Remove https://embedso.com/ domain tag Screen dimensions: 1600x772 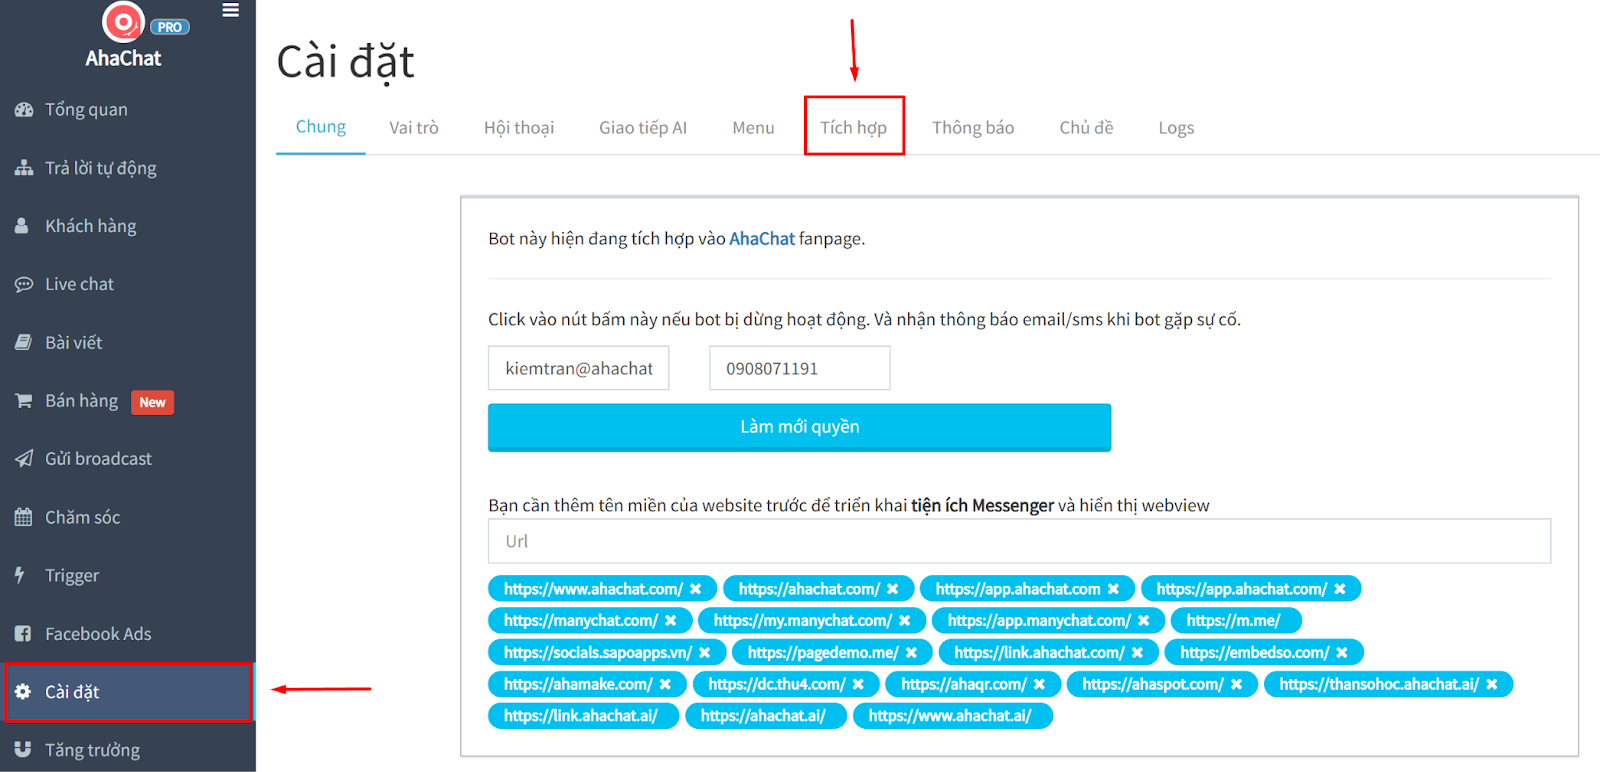[1342, 653]
